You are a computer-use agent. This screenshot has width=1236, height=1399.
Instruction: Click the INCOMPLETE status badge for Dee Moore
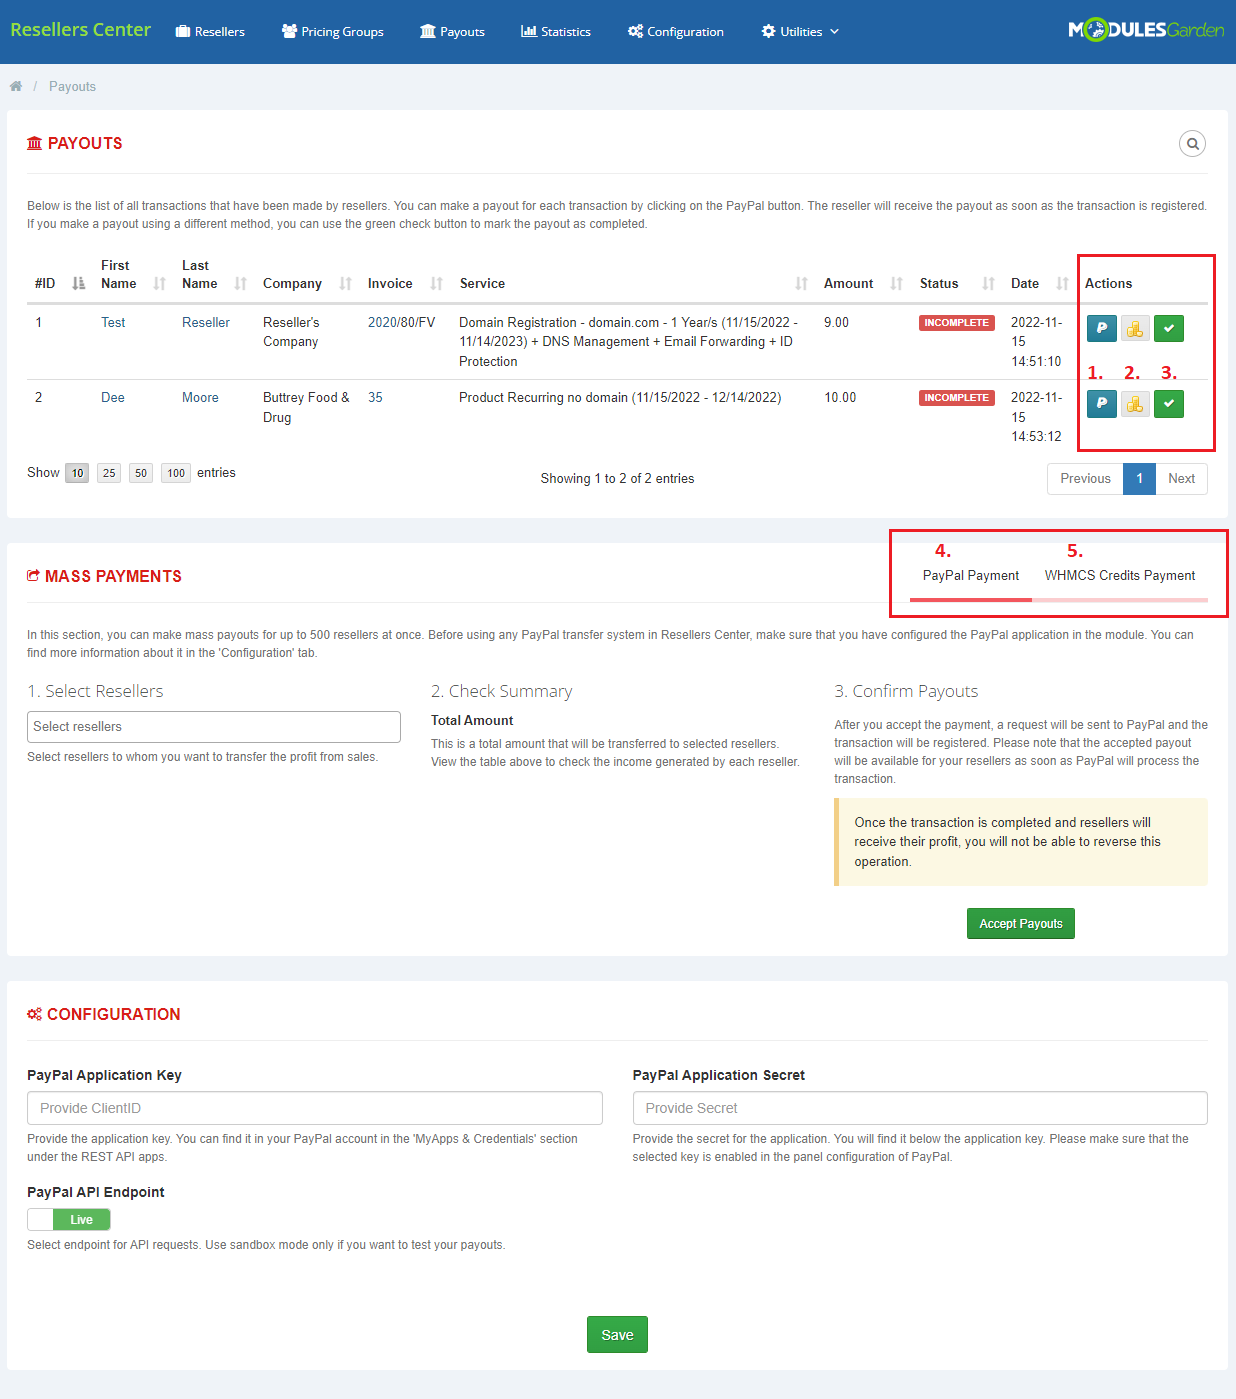(957, 398)
